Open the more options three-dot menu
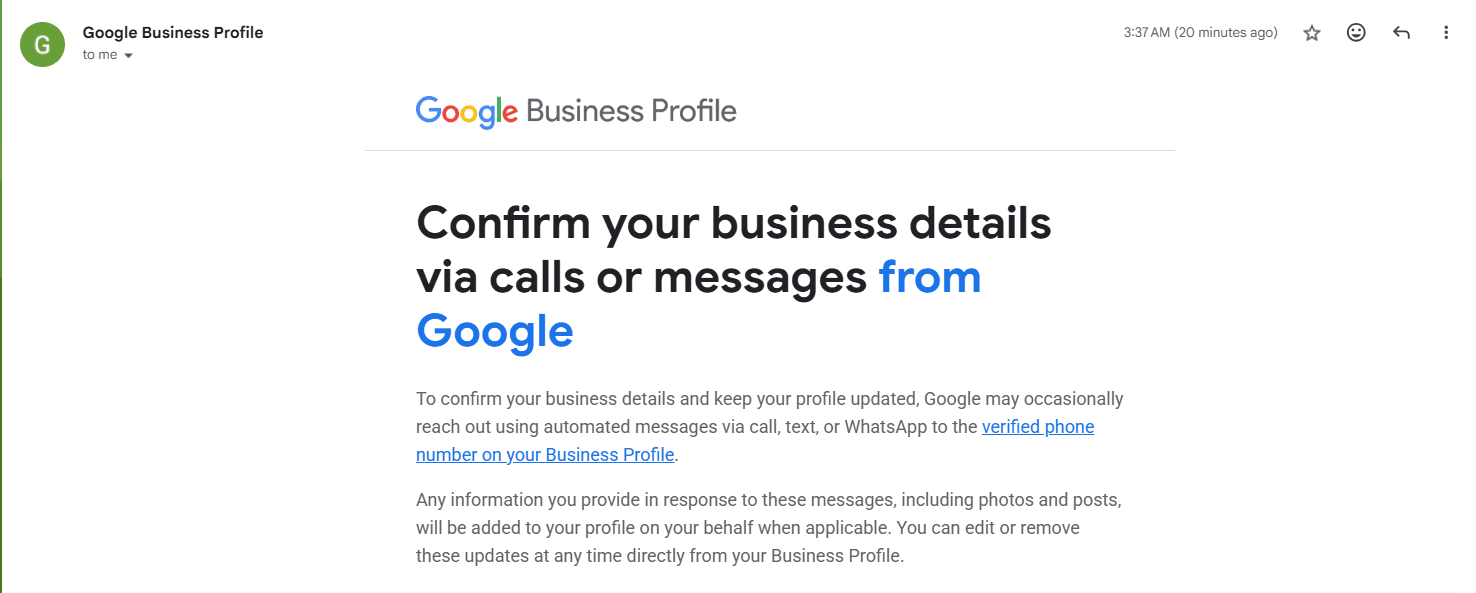Viewport: 1476px width, 593px height. tap(1446, 32)
